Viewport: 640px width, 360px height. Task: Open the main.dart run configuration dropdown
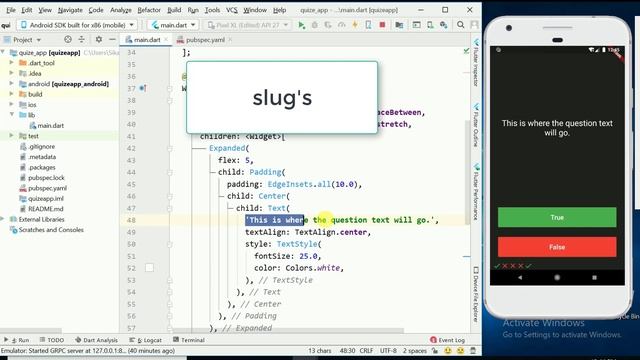[x=173, y=25]
